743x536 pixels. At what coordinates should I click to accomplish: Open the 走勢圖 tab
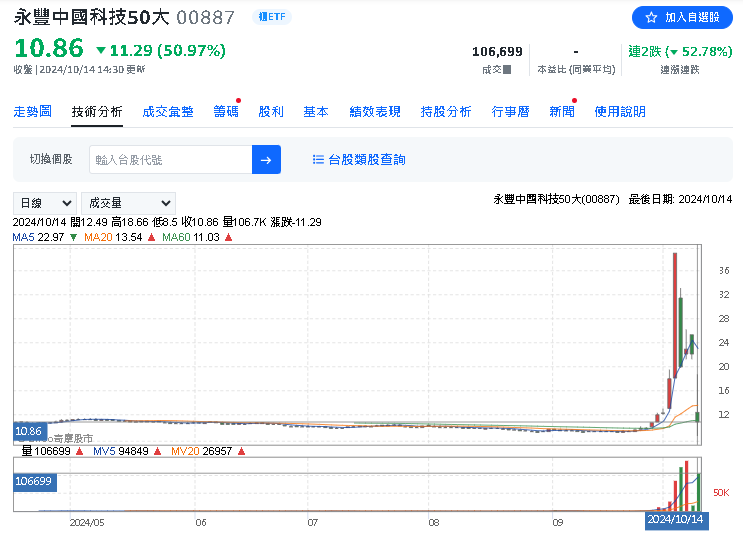tap(33, 111)
